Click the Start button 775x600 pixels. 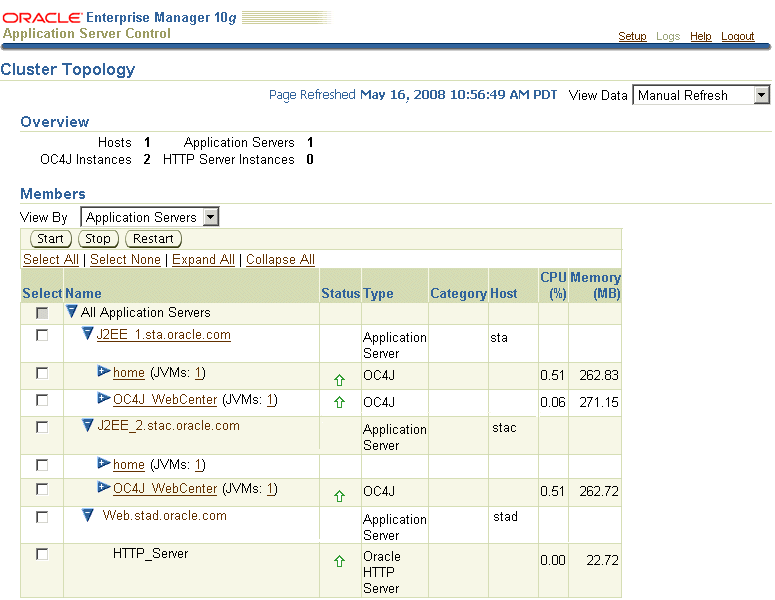[x=51, y=239]
